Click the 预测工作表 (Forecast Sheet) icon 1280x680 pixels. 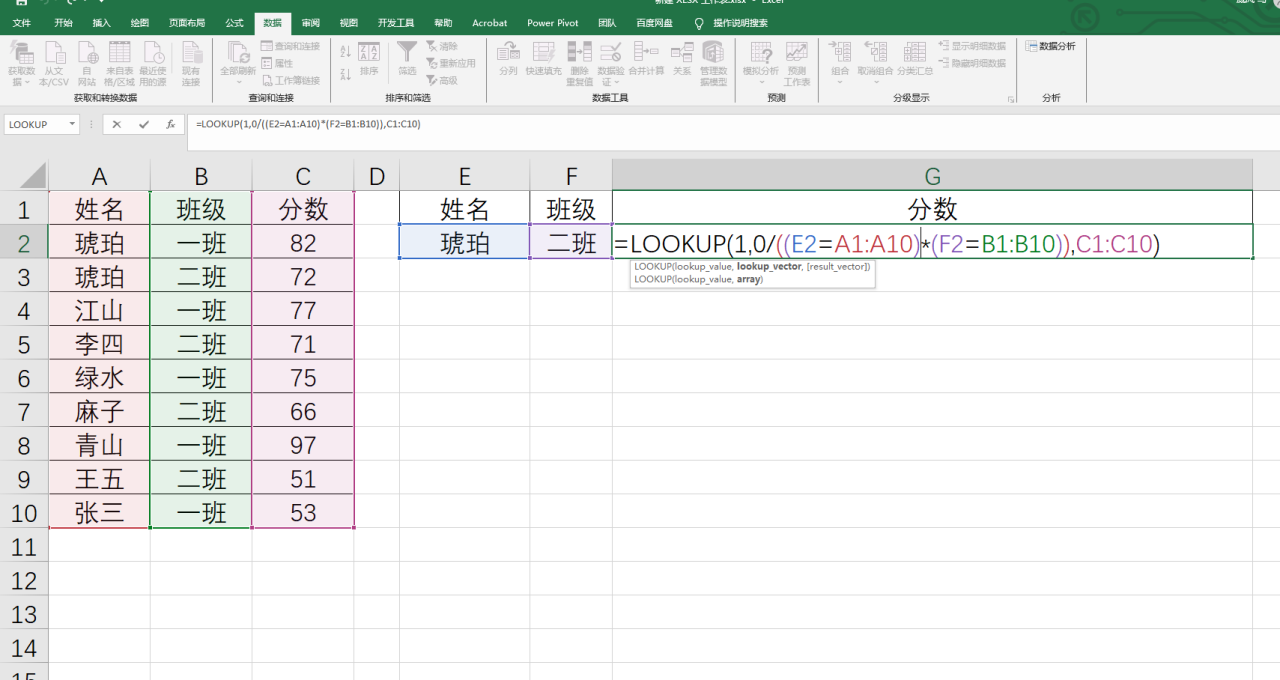click(x=797, y=53)
